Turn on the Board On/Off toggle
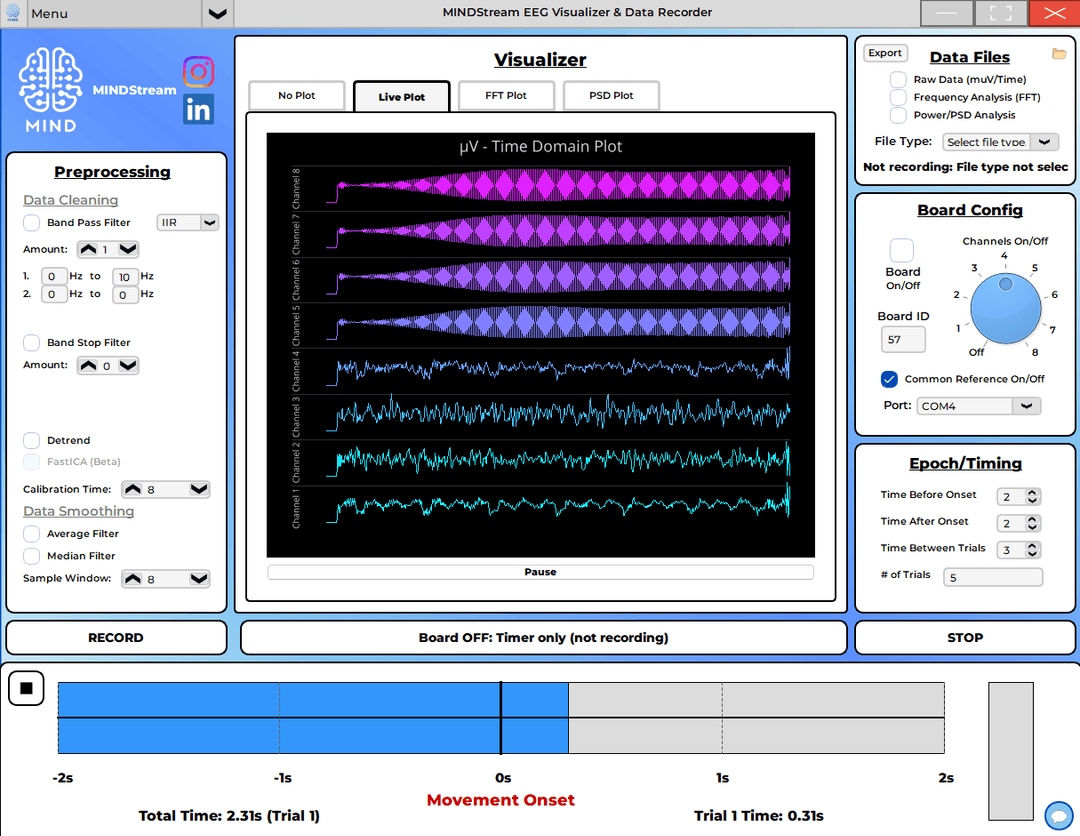Viewport: 1080px width, 836px height. pyautogui.click(x=901, y=251)
